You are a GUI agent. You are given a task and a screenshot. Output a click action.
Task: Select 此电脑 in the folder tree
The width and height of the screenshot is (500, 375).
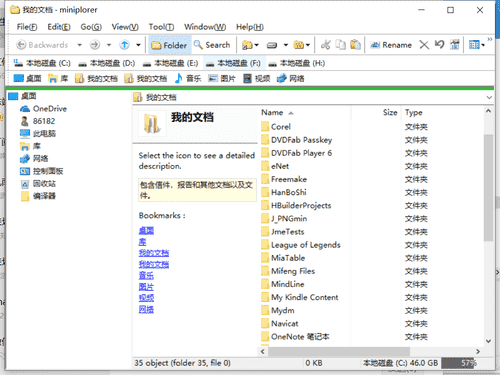click(x=38, y=134)
